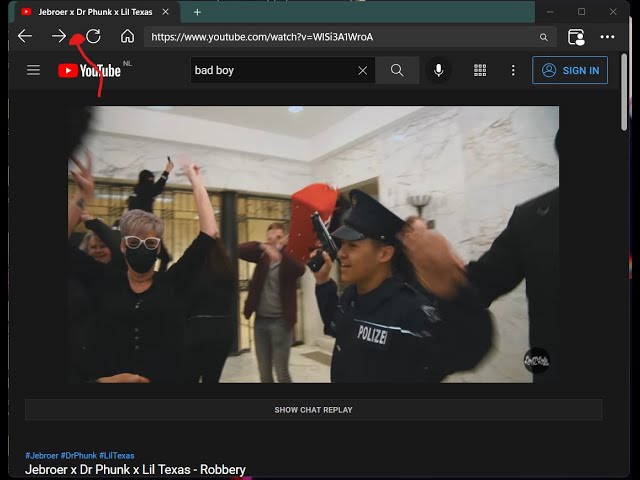This screenshot has width=640, height=480.
Task: Open the #Jebroer hashtag link
Action: tap(42, 456)
